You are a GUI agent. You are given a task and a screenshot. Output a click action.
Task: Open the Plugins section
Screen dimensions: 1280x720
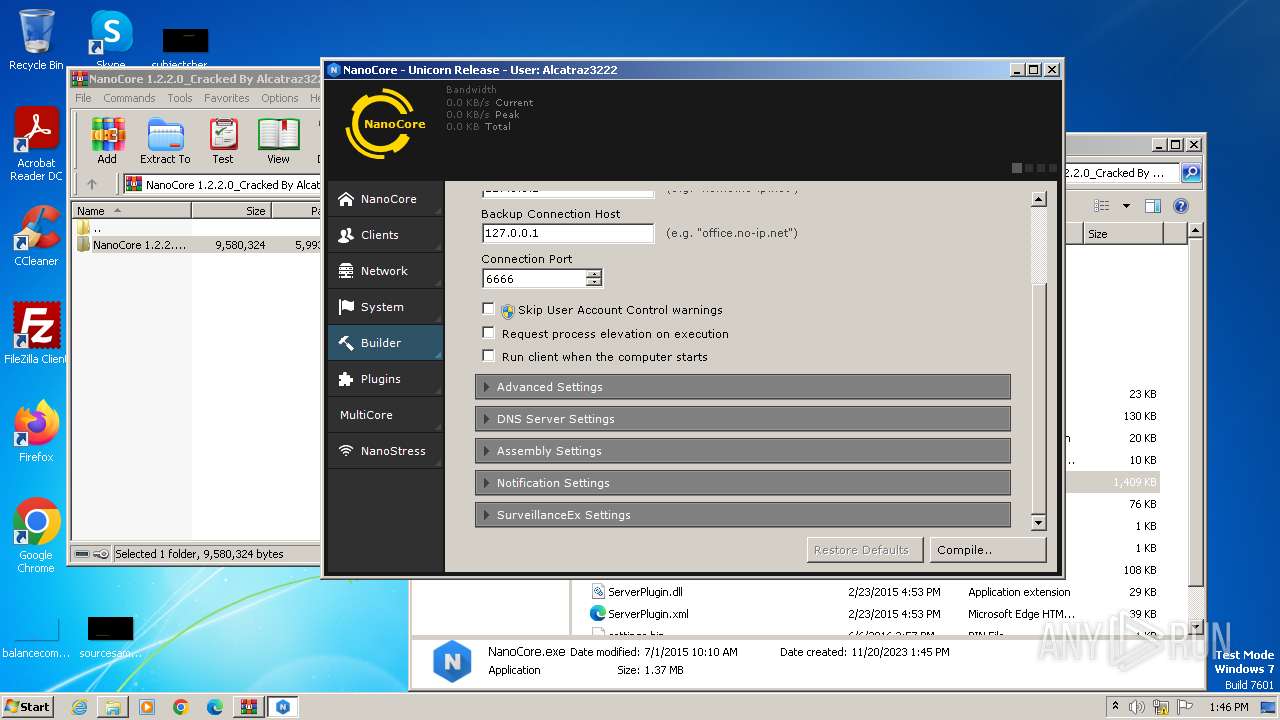[x=385, y=379]
